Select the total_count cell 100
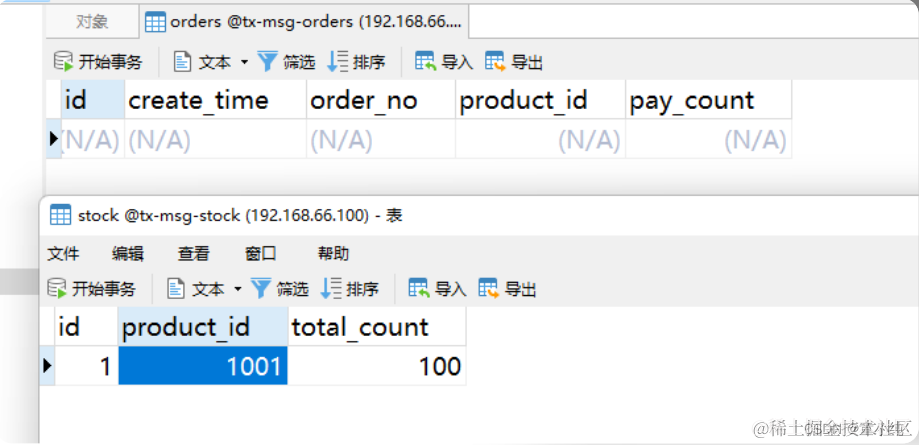This screenshot has height=445, width=919. tap(377, 366)
